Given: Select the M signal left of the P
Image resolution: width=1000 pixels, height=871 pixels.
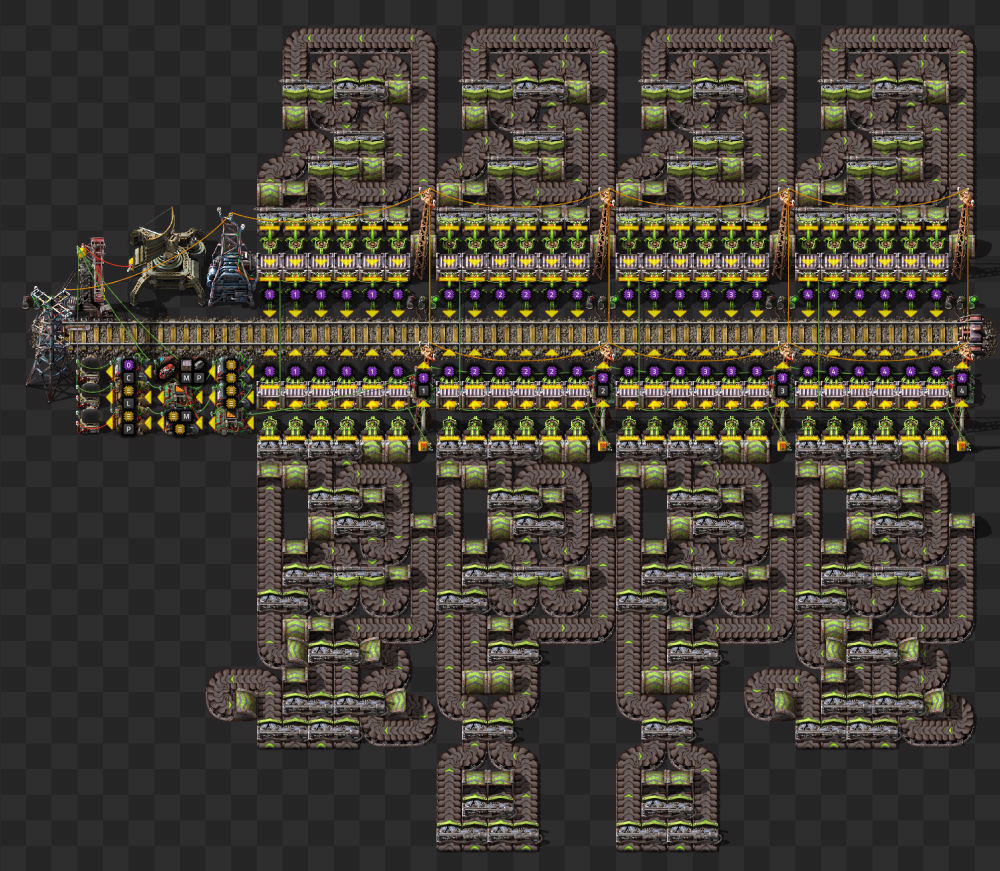Looking at the screenshot, I should (186, 378).
